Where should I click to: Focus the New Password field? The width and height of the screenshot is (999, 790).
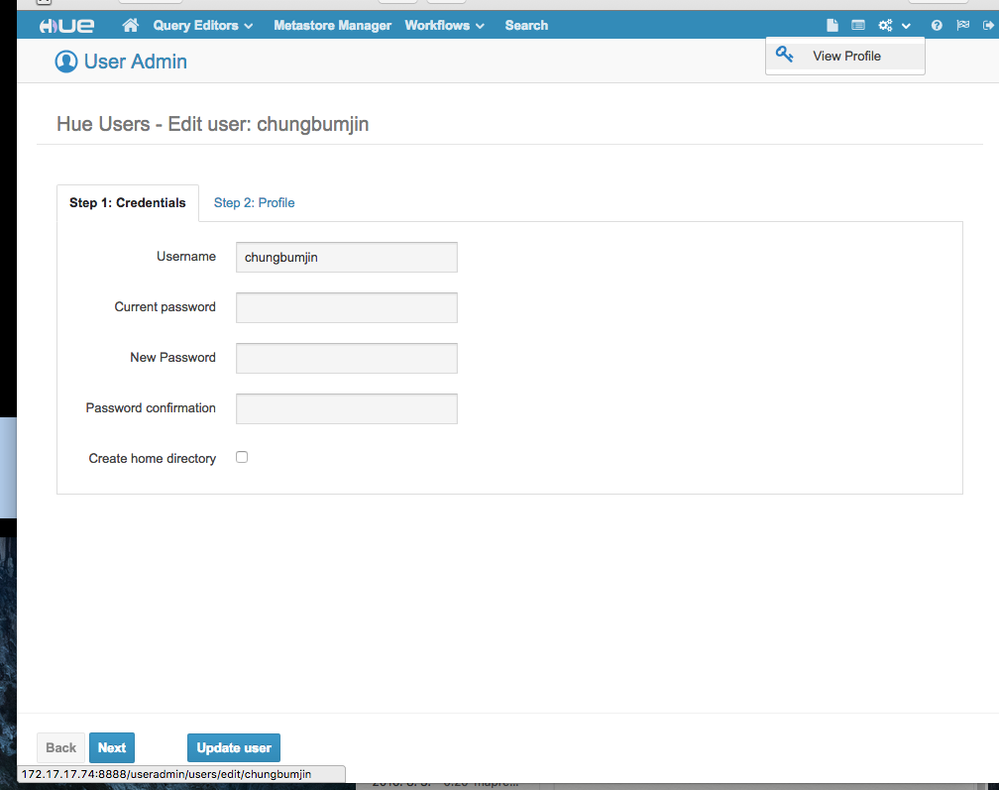pyautogui.click(x=347, y=358)
